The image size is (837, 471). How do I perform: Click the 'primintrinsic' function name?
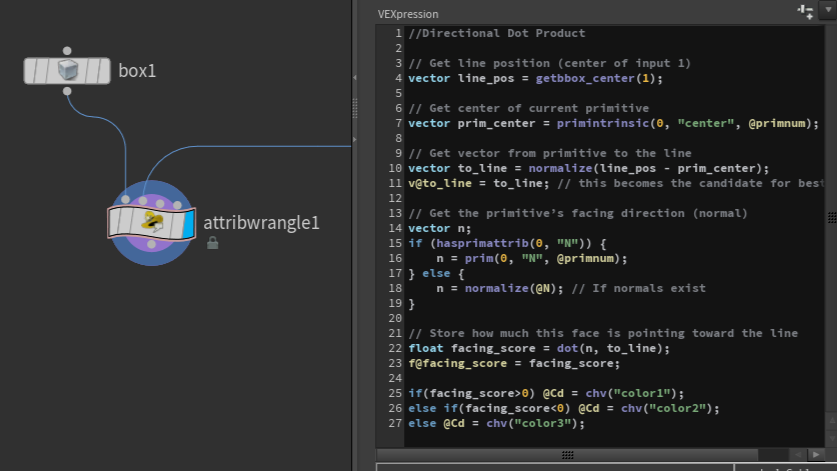601,123
